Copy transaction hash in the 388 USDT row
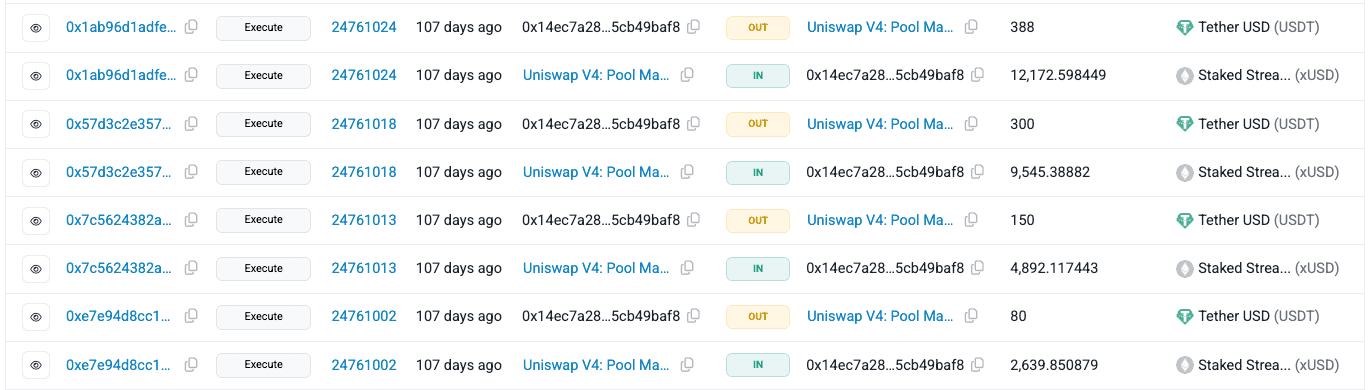 coord(191,27)
